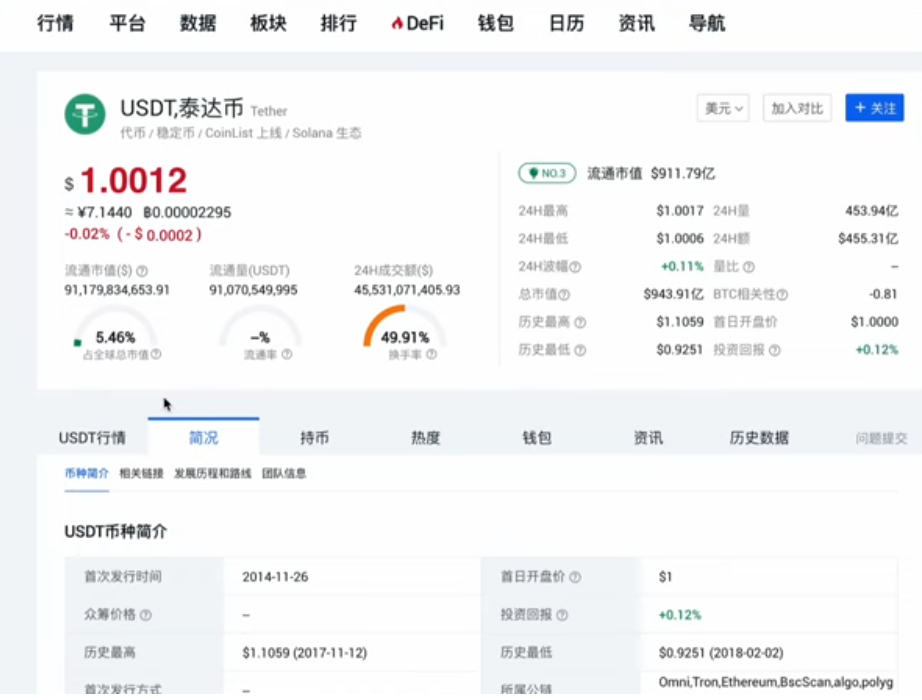Click the Solana 生态 tag link
Image resolution: width=922 pixels, height=700 pixels.
coord(327,133)
